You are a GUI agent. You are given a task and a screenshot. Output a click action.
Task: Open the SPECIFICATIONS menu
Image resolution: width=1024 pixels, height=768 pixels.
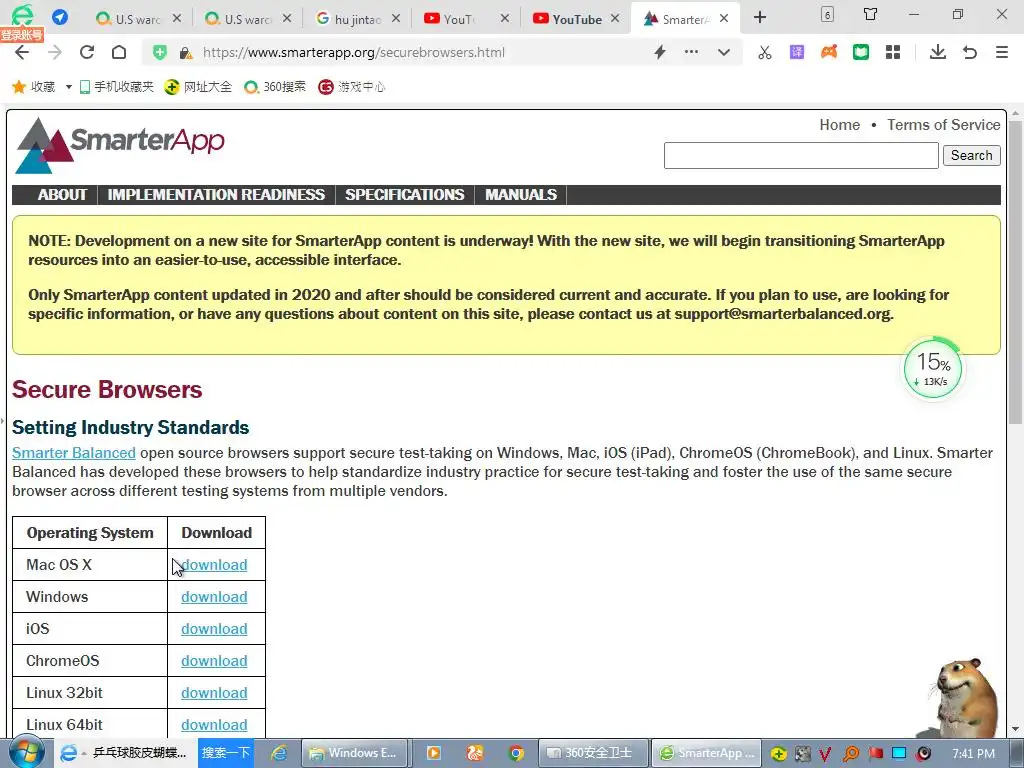pyautogui.click(x=404, y=195)
